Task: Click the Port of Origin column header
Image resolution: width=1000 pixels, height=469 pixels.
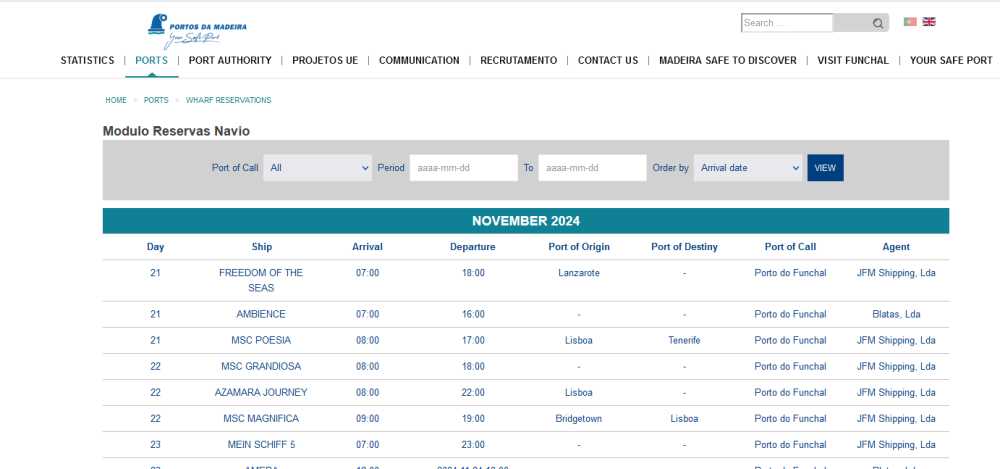Action: 579,247
